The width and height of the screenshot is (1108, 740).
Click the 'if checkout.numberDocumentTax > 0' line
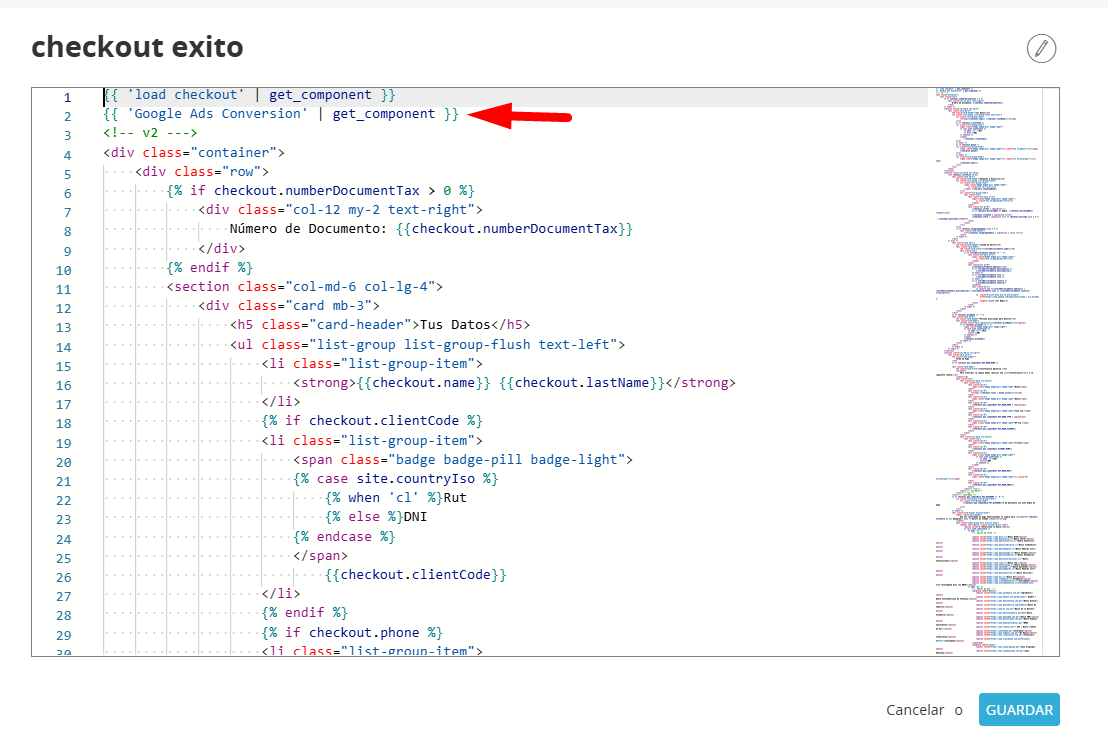[x=321, y=191]
